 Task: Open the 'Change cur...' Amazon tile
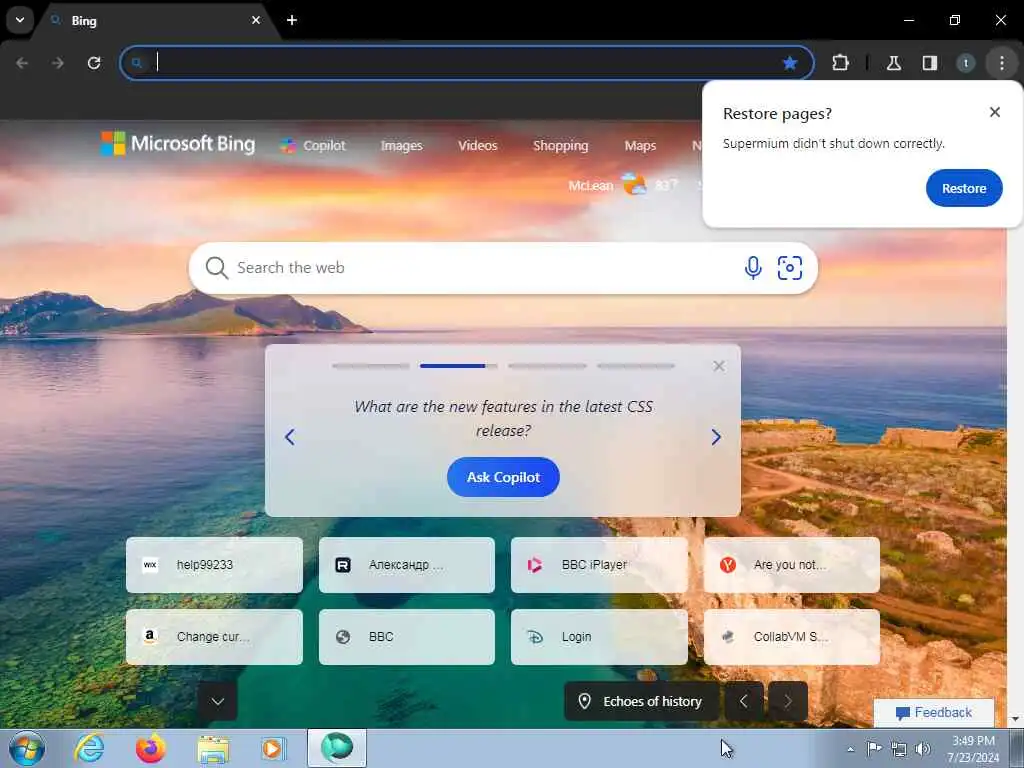click(214, 637)
